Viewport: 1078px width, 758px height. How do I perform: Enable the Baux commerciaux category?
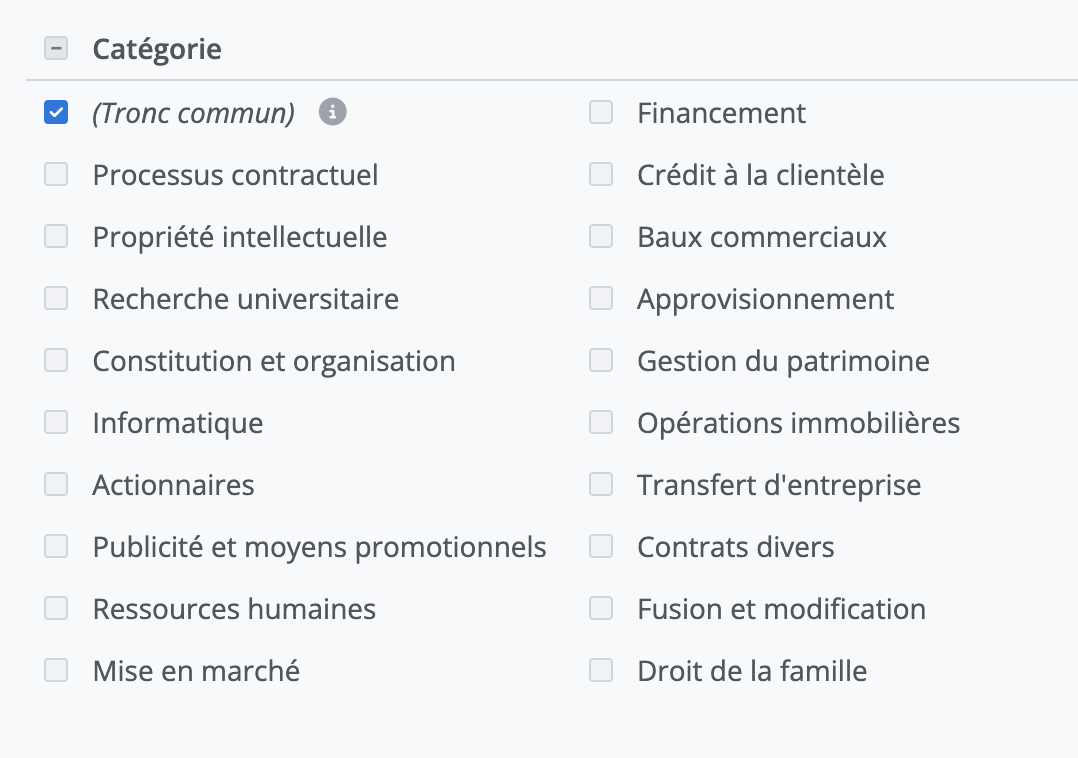[601, 237]
